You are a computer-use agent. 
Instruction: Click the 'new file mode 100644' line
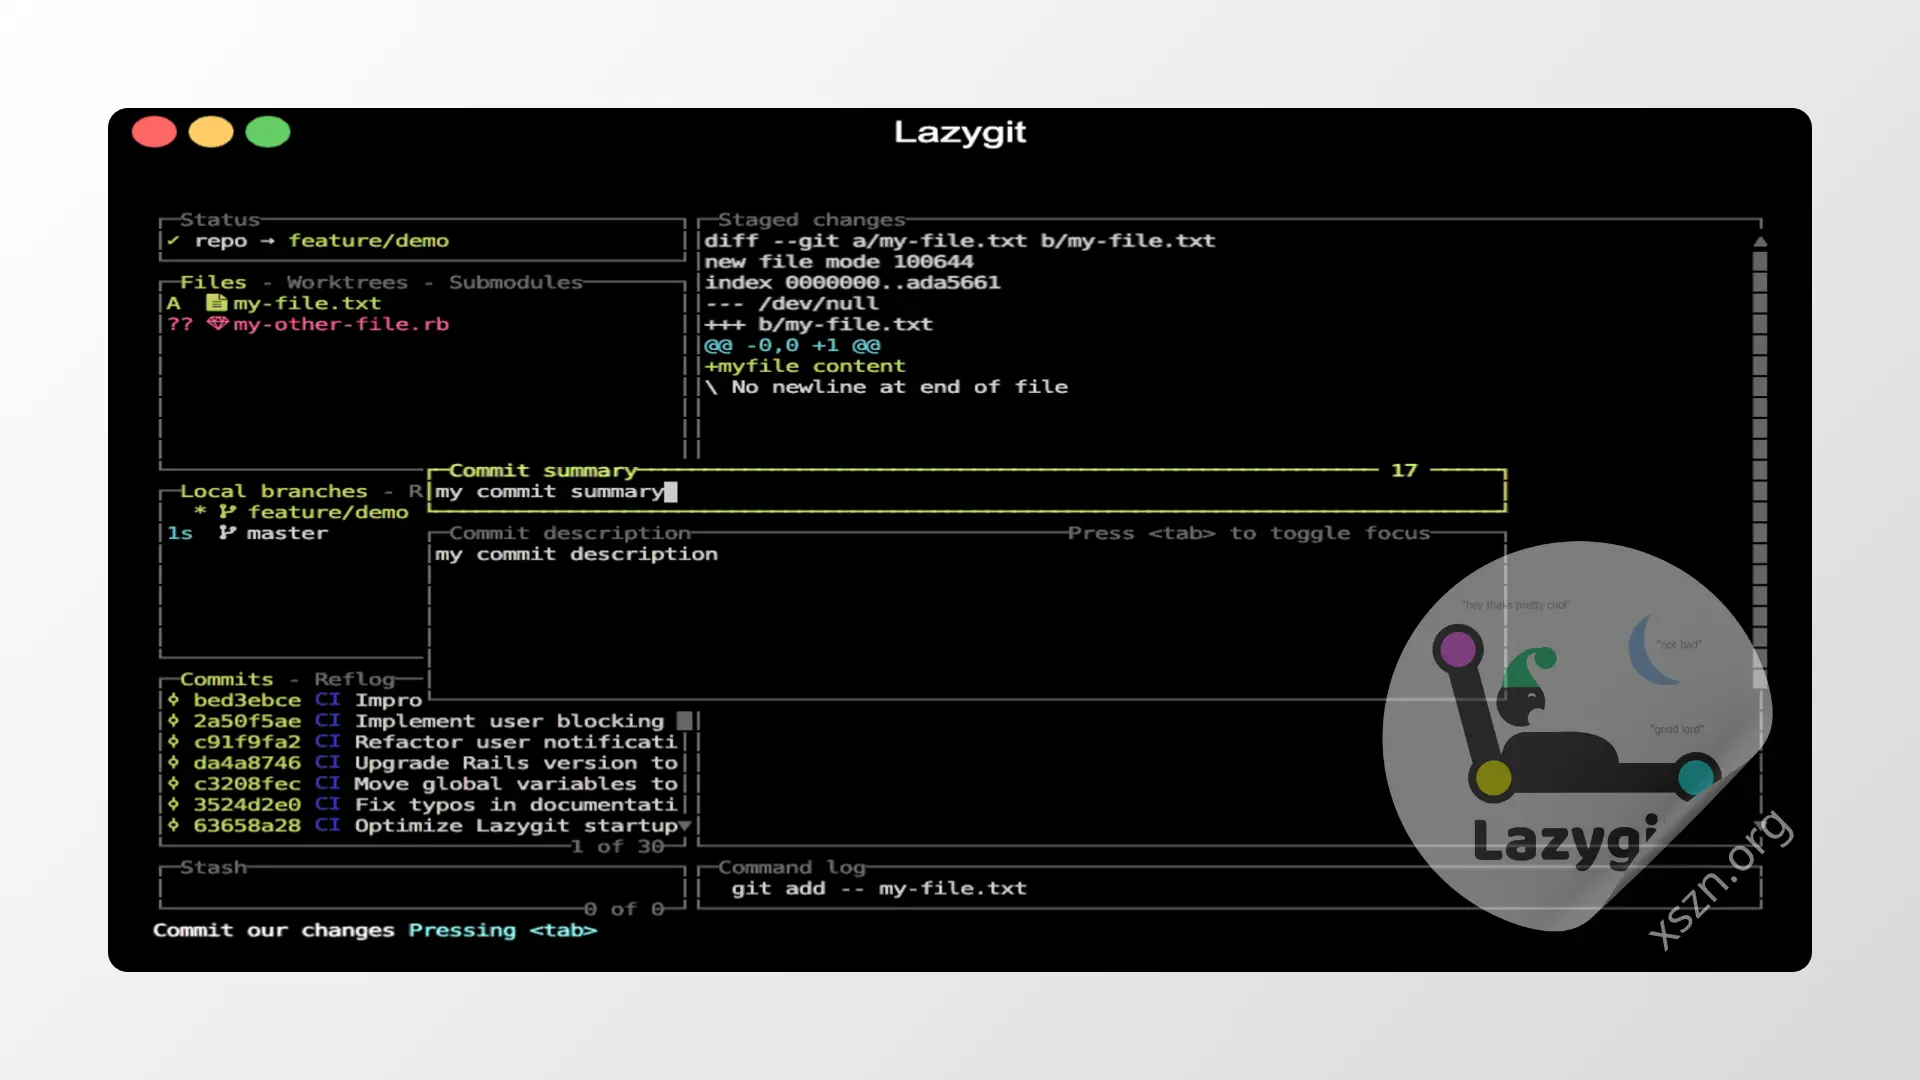click(838, 262)
